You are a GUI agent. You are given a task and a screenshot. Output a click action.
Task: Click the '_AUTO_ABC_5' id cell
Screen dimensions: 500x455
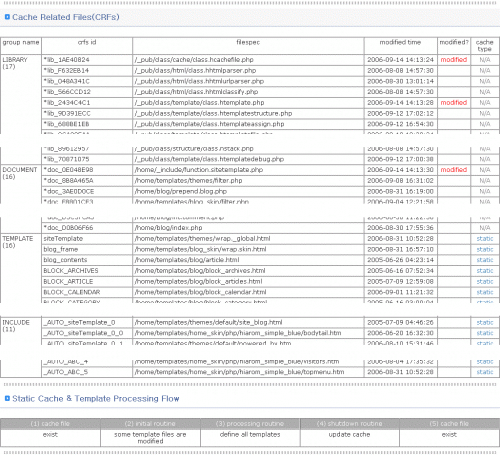(87, 372)
